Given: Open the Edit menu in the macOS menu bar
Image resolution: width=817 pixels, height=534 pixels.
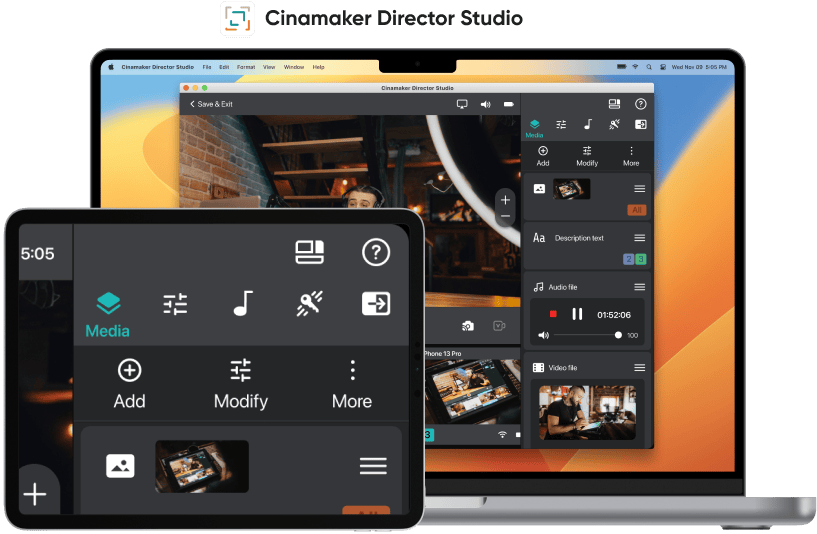Looking at the screenshot, I should [x=224, y=67].
